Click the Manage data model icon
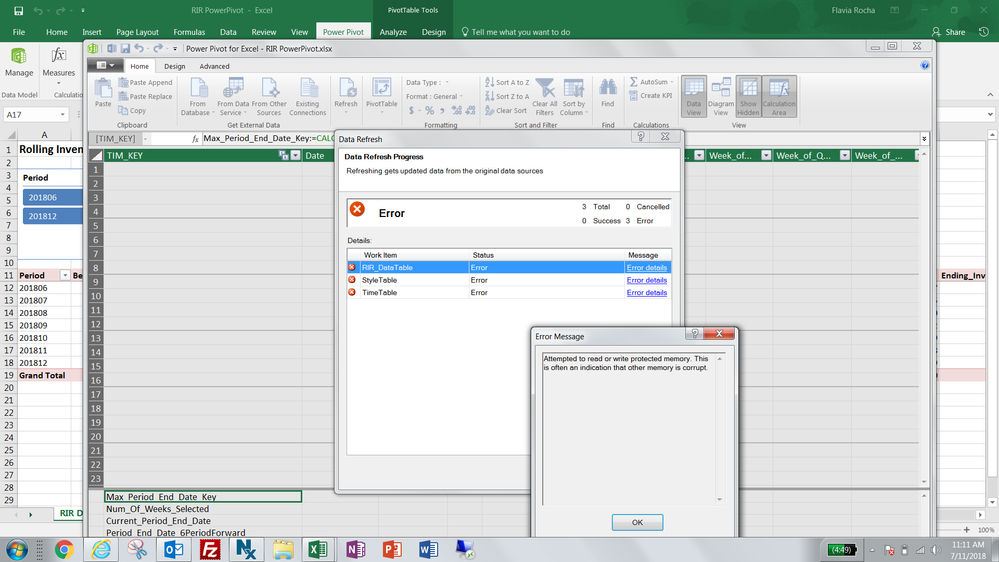Image resolution: width=999 pixels, height=562 pixels. click(x=18, y=62)
